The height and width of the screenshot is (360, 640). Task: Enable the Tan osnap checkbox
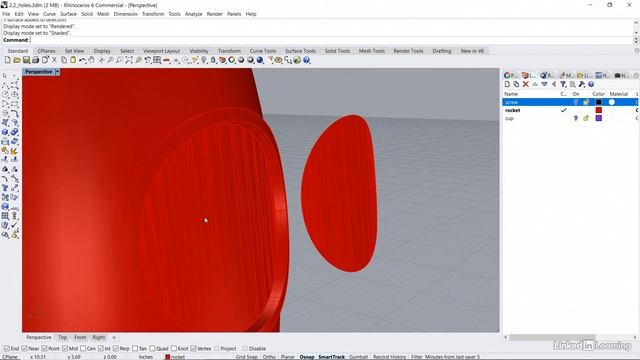135,349
